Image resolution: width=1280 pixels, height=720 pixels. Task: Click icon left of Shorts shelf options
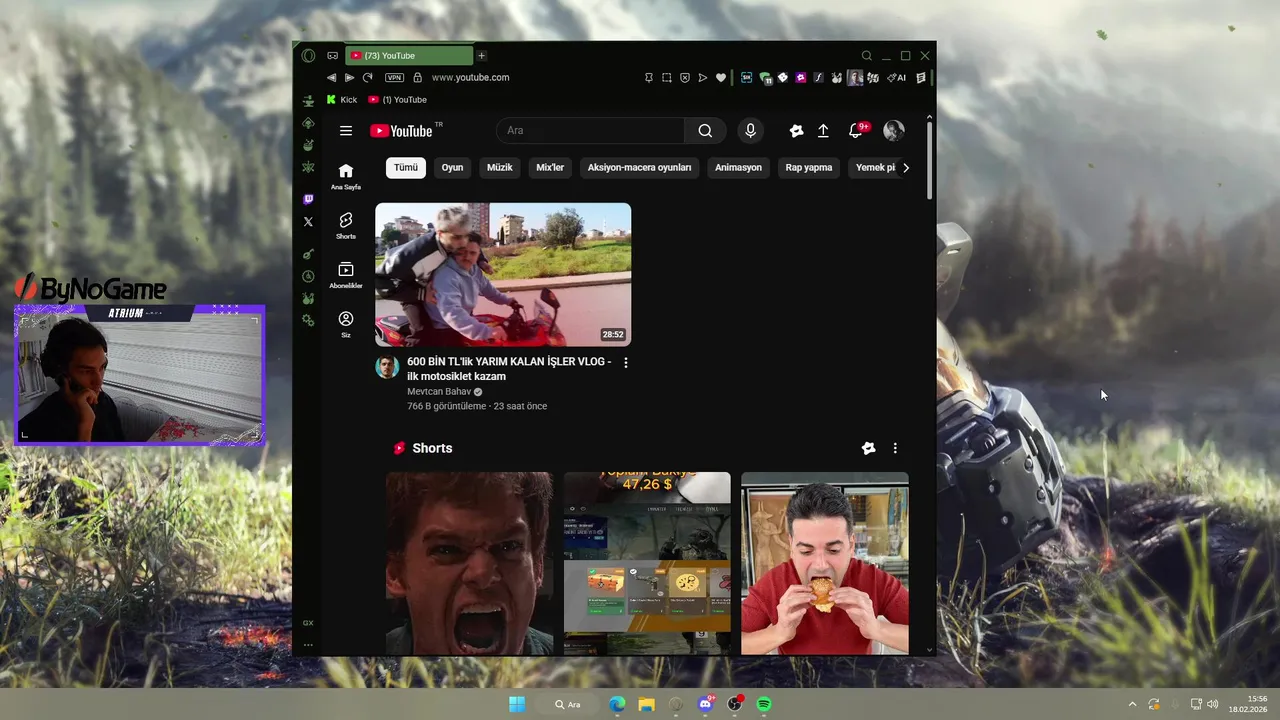click(x=868, y=449)
